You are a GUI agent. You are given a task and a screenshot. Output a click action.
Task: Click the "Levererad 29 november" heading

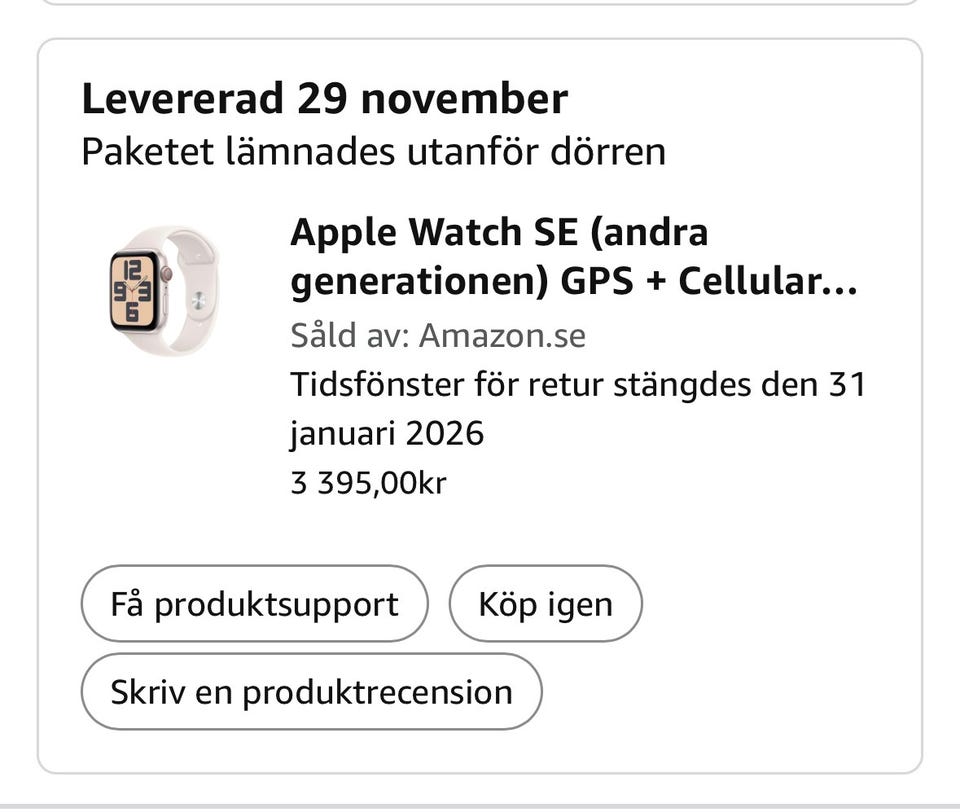pyautogui.click(x=324, y=97)
